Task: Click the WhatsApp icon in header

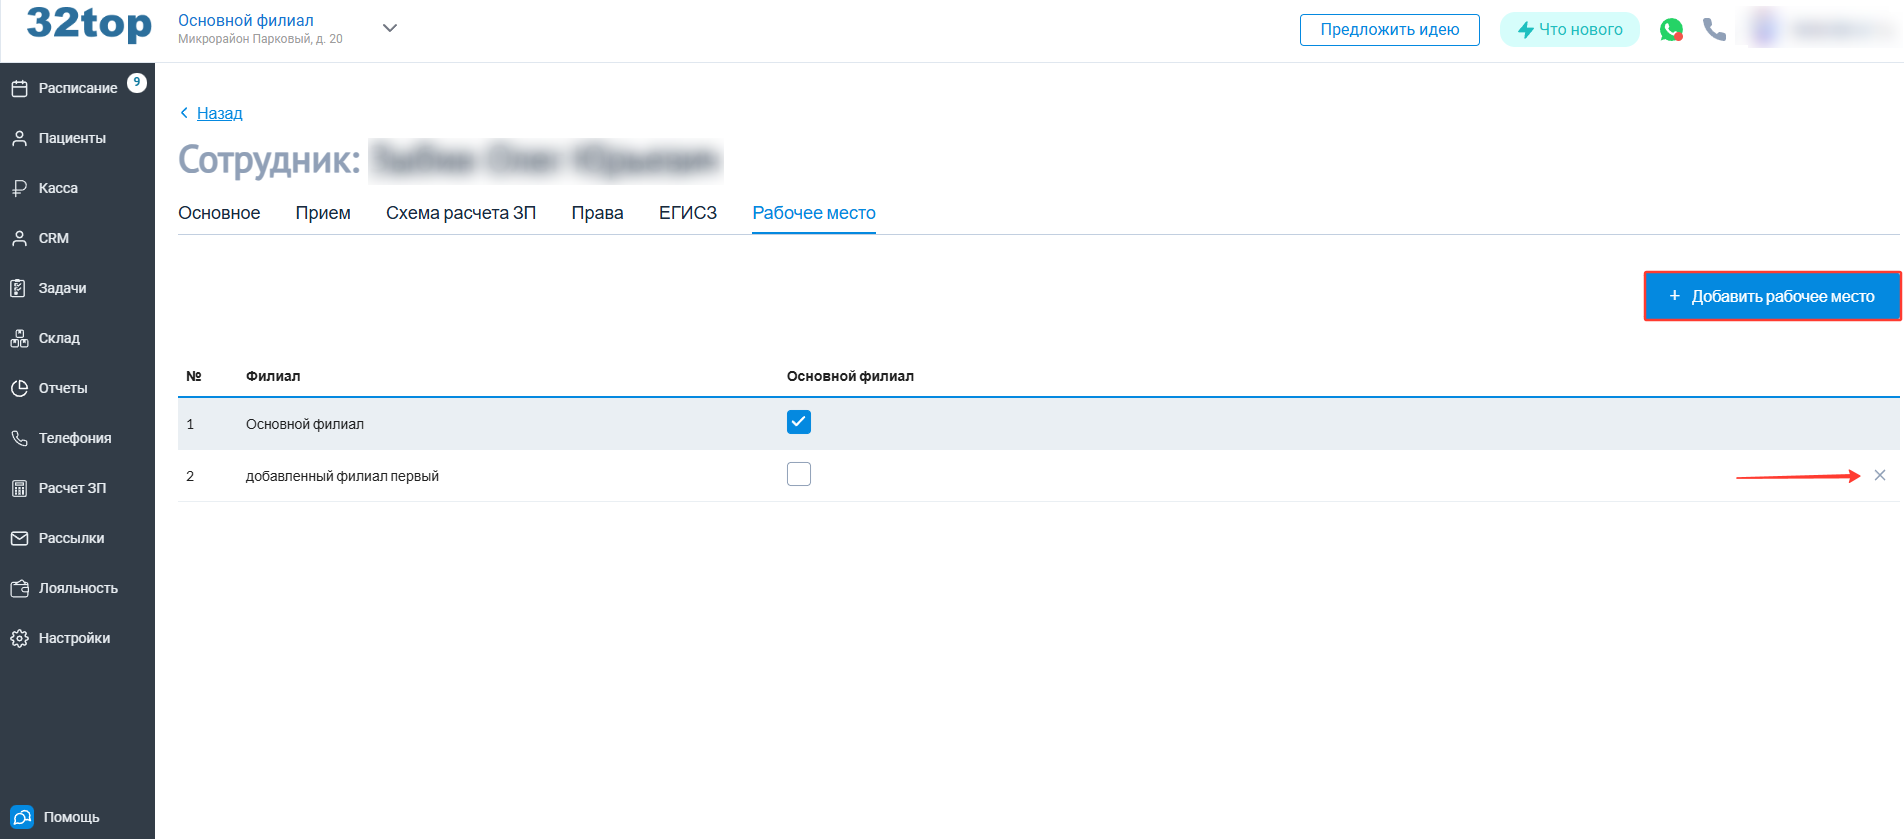Action: (x=1670, y=30)
